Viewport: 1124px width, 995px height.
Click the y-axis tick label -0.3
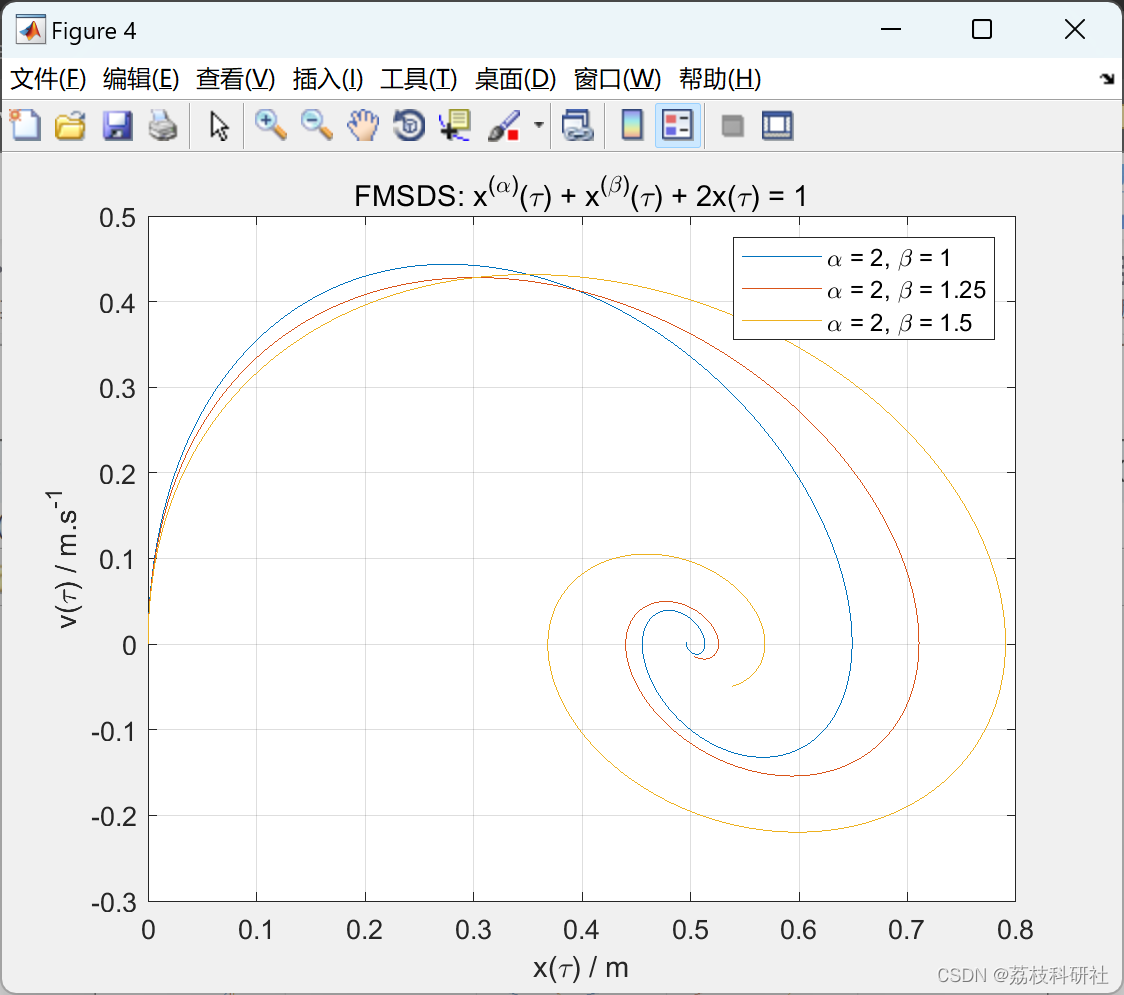114,902
